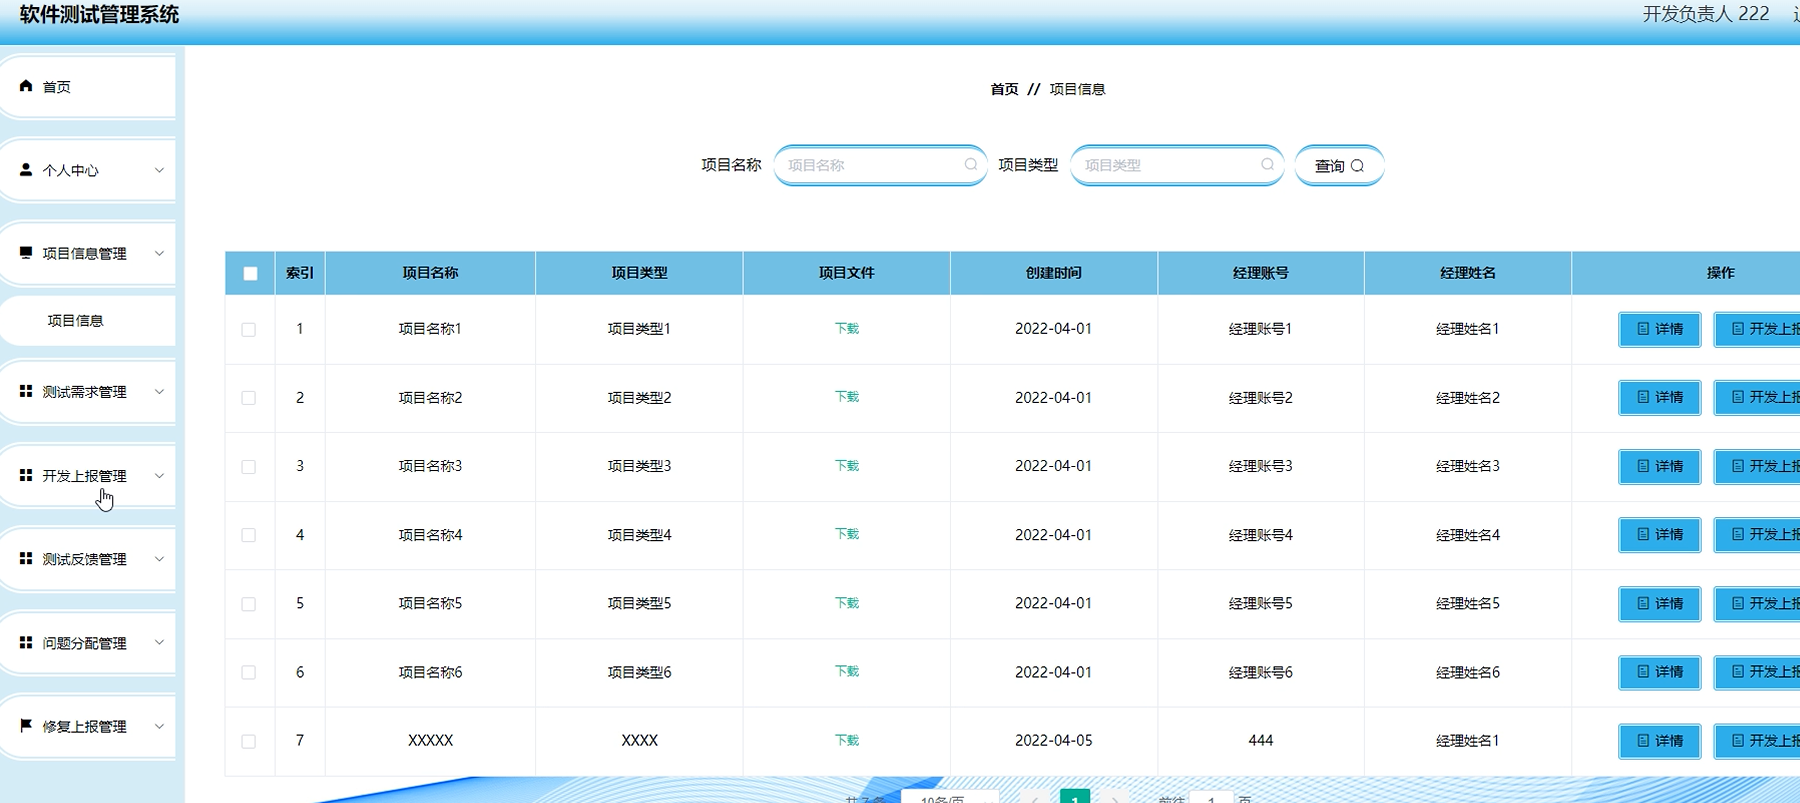This screenshot has width=1800, height=803.
Task: Expand the 测试反馈管理 chevron
Action: pyautogui.click(x=159, y=558)
